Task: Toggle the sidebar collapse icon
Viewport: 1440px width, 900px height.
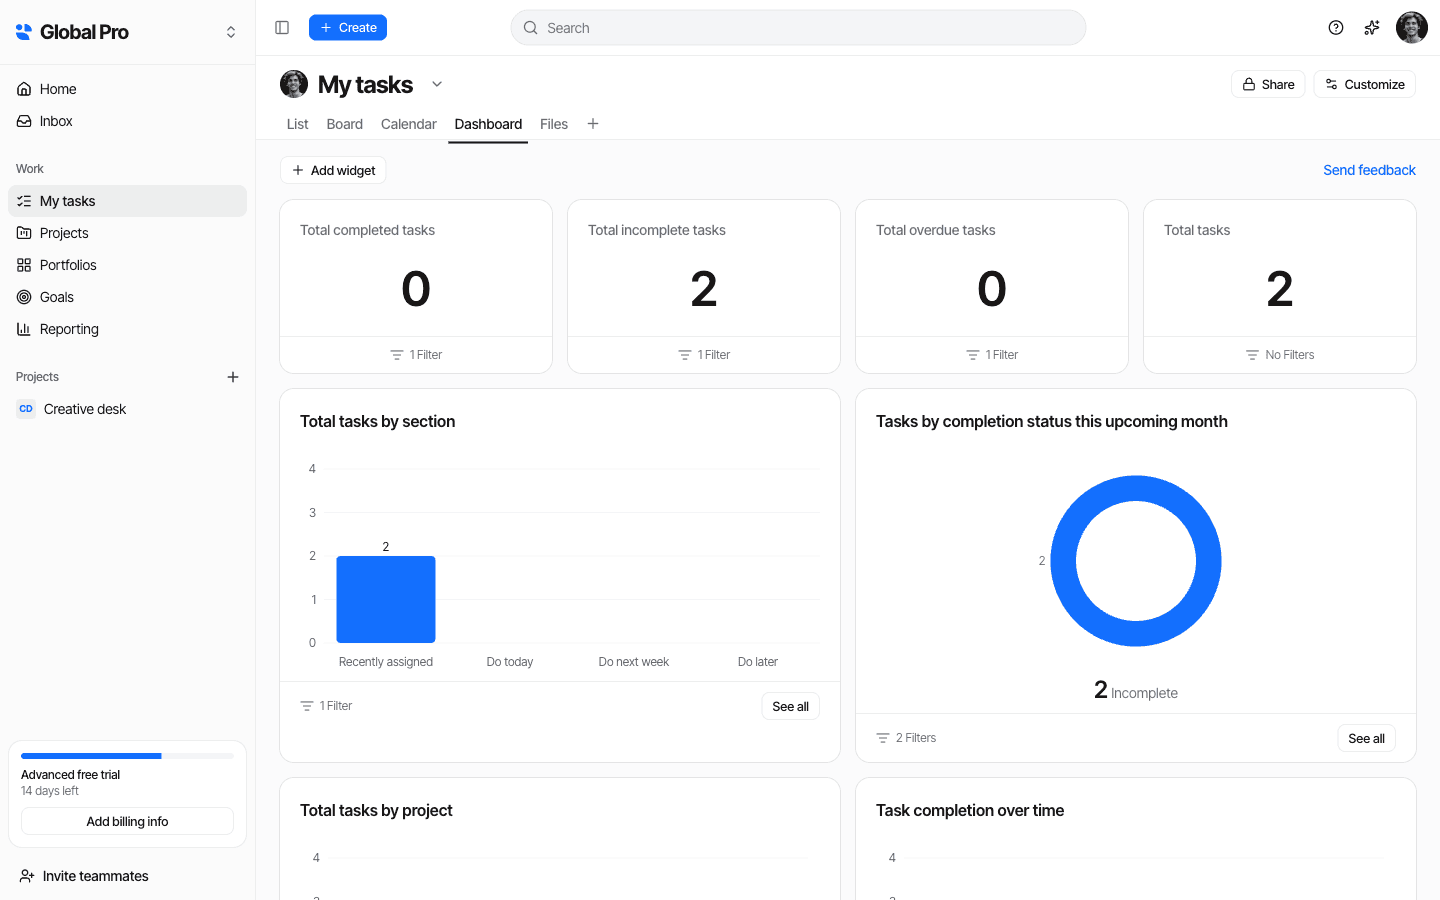Action: click(282, 28)
